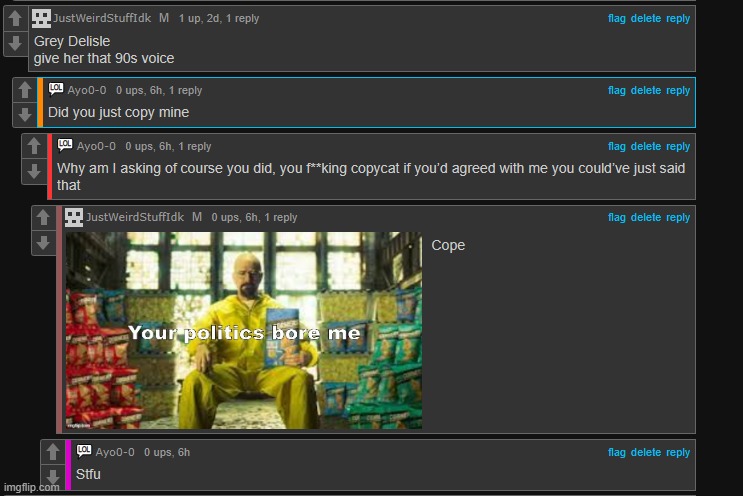Upvote the 'Cope' comment
743x496 pixels.
44,217
